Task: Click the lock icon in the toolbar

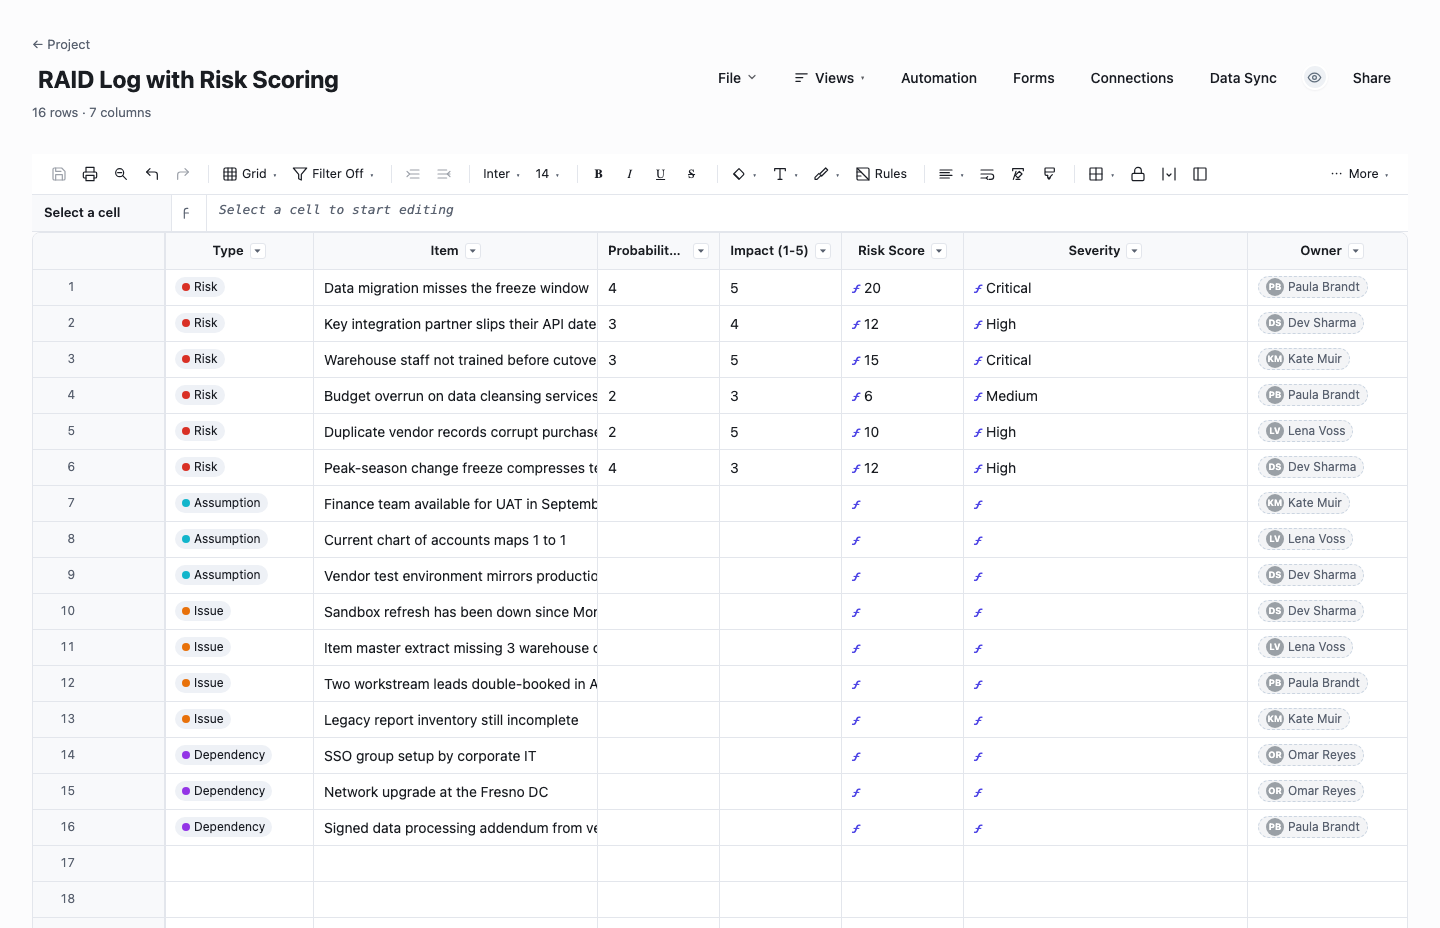Action: pos(1138,174)
